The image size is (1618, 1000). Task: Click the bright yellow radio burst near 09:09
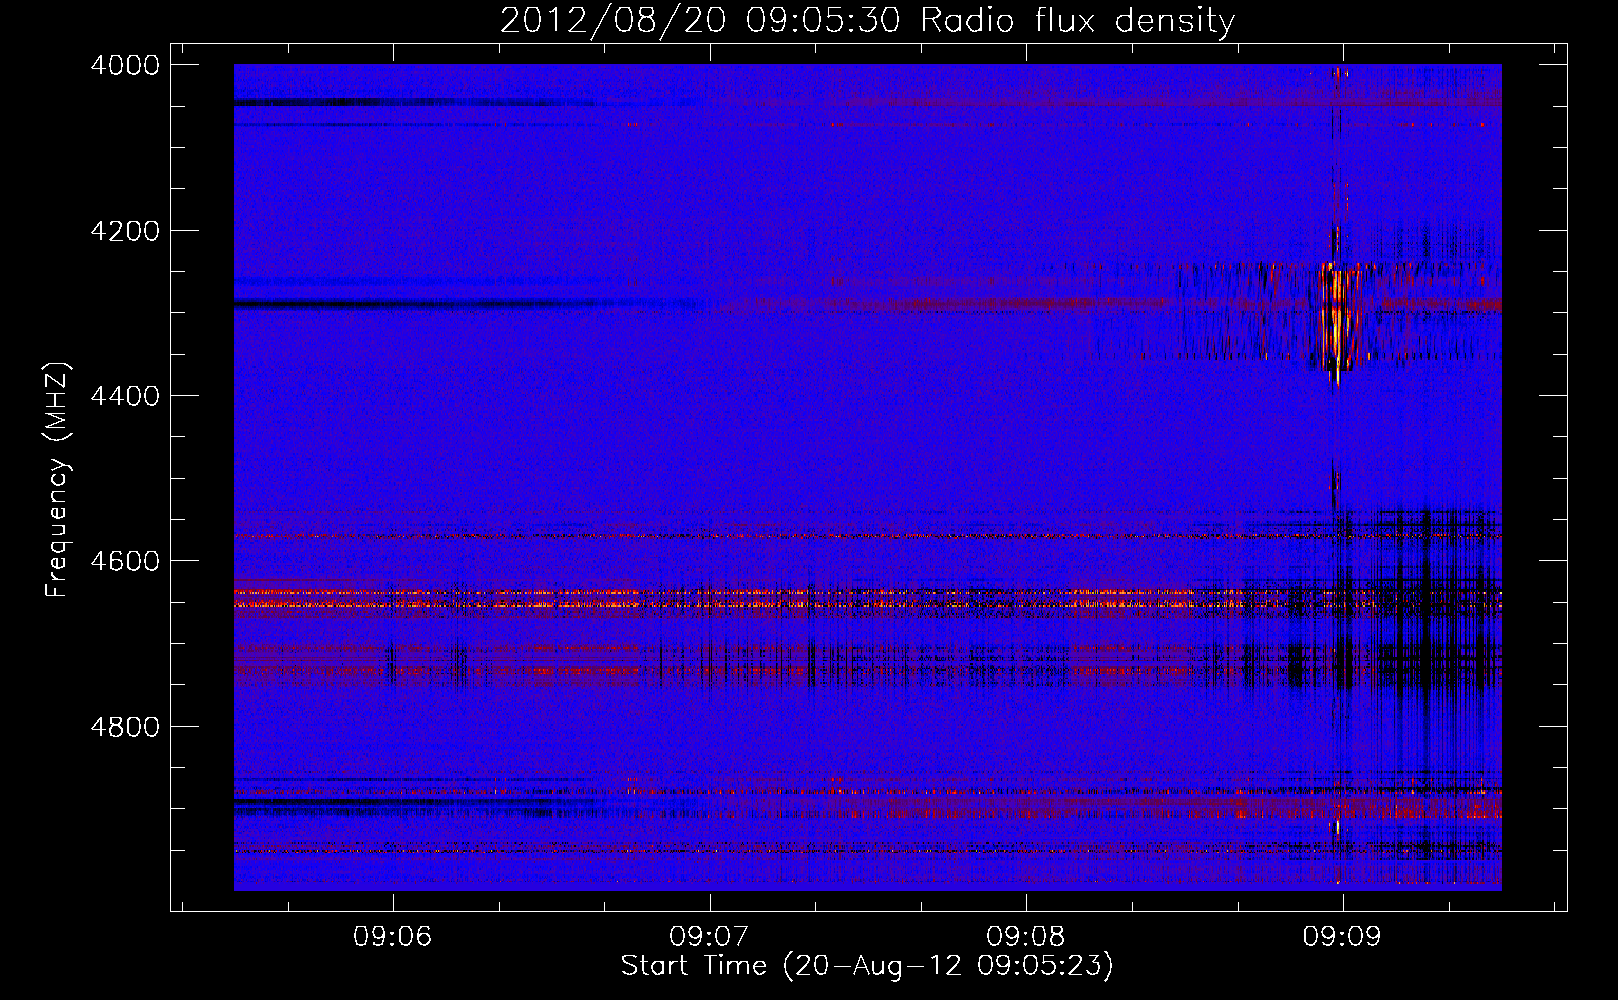tap(1336, 318)
